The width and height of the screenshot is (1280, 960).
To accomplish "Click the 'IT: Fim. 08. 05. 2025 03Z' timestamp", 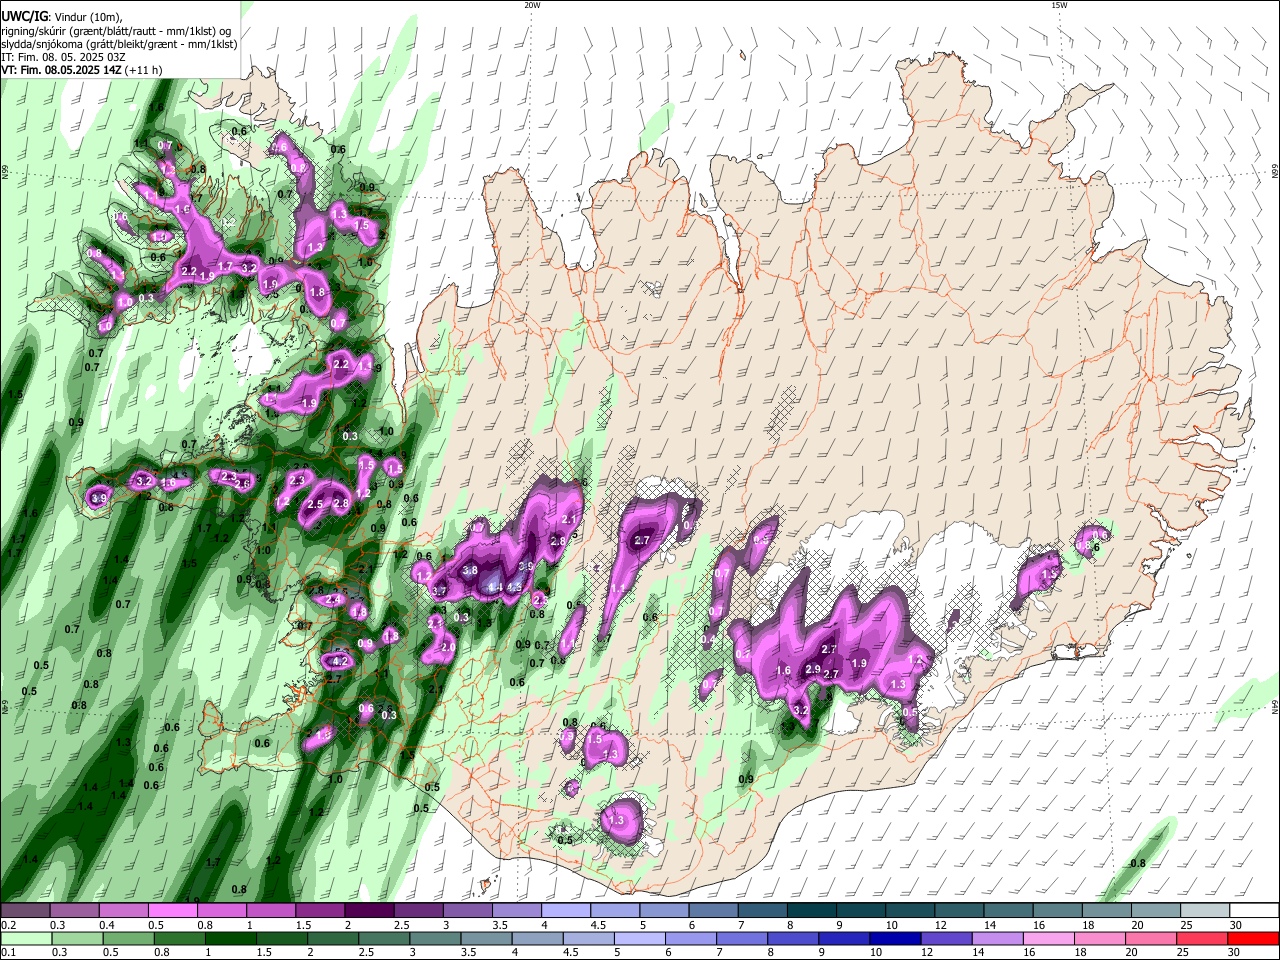I will tap(64, 57).
